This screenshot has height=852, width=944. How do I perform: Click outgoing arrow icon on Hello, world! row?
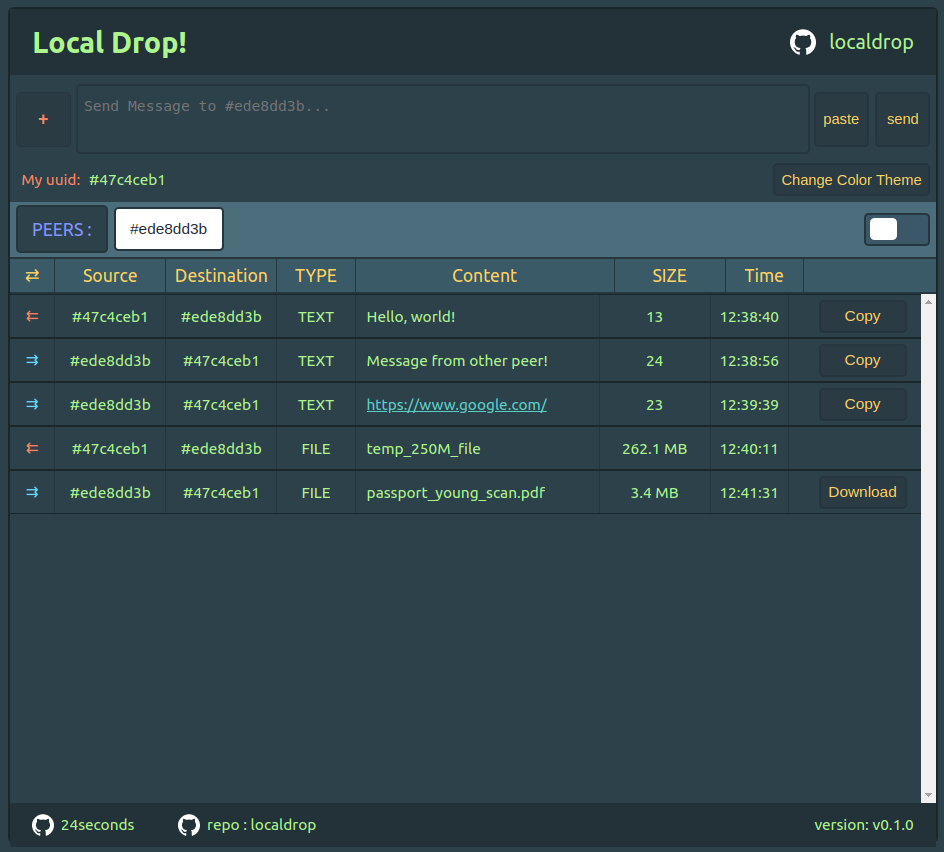click(33, 316)
